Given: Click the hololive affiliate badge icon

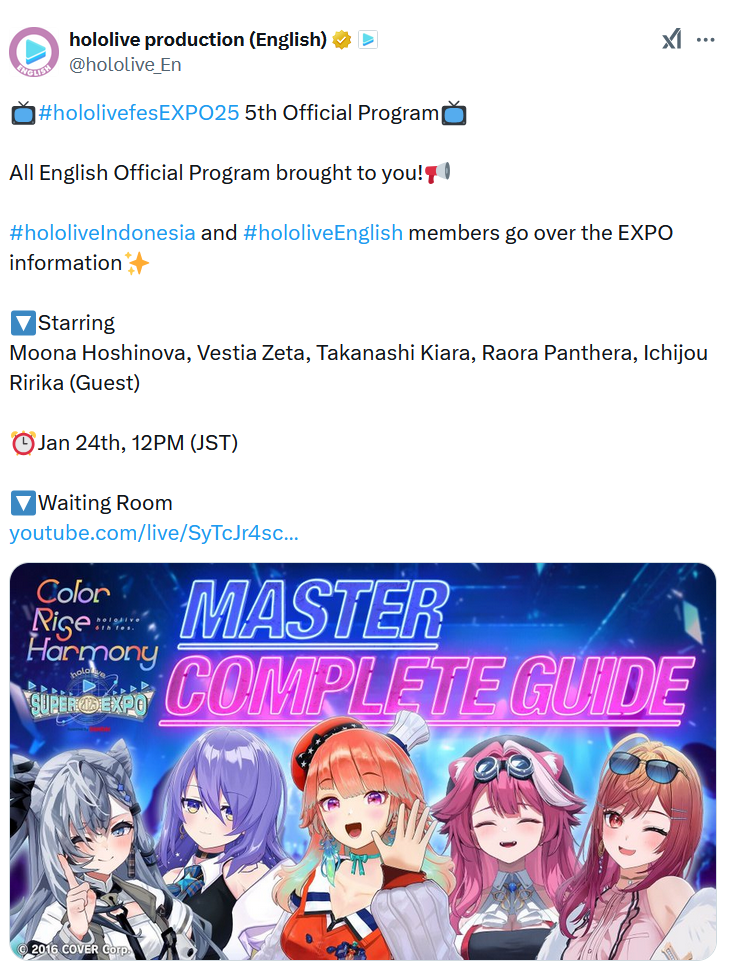Looking at the screenshot, I should 368,40.
